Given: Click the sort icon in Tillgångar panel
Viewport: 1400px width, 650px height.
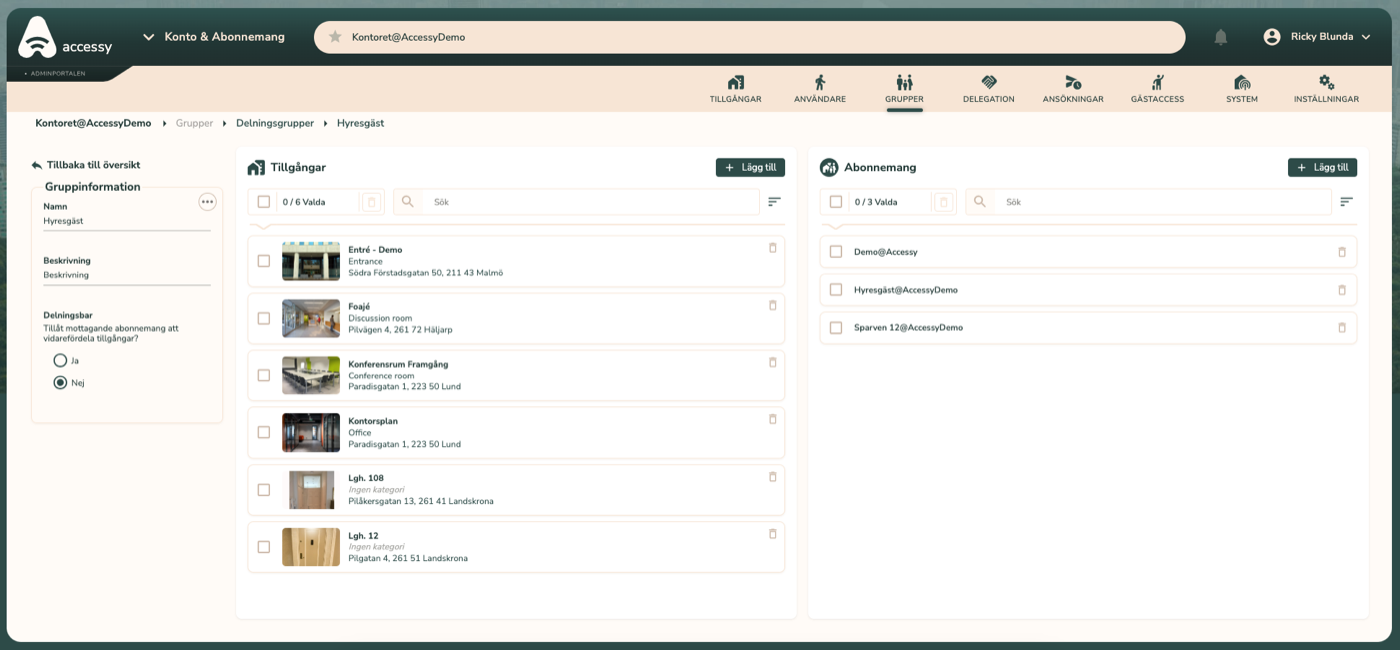Looking at the screenshot, I should pos(774,202).
